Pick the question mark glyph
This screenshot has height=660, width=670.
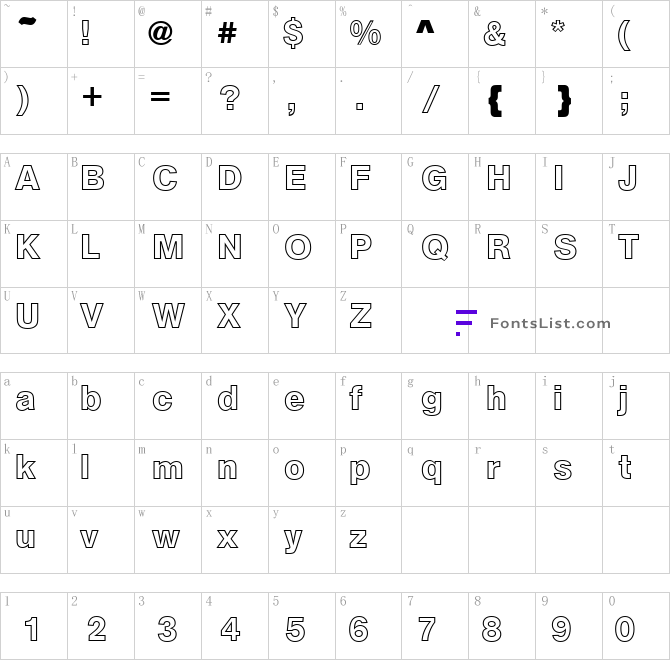coord(229,98)
